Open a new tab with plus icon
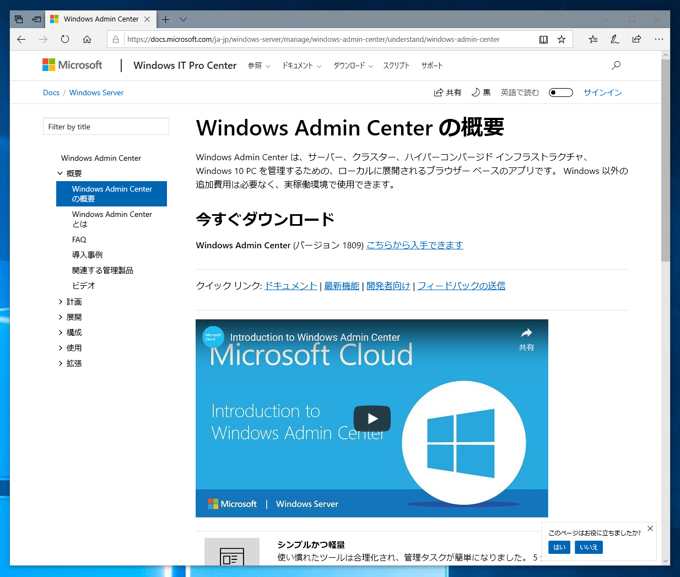Screen dimensions: 680x577 tap(165, 19)
